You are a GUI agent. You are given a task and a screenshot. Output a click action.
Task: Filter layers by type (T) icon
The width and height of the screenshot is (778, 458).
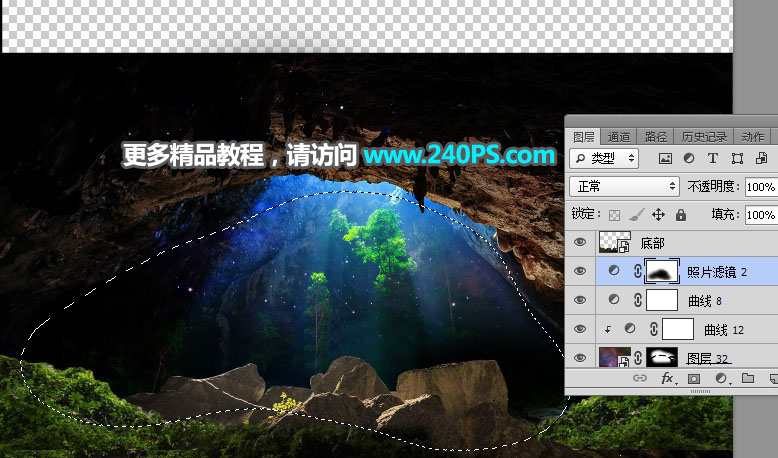713,158
